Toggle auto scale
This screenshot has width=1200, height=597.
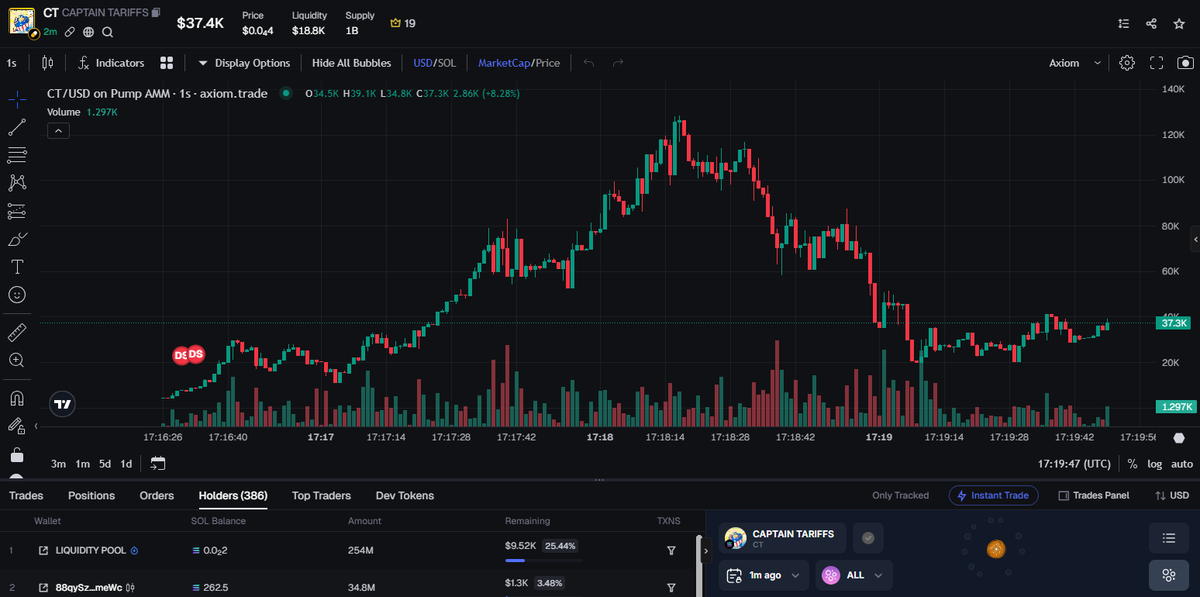(1182, 464)
